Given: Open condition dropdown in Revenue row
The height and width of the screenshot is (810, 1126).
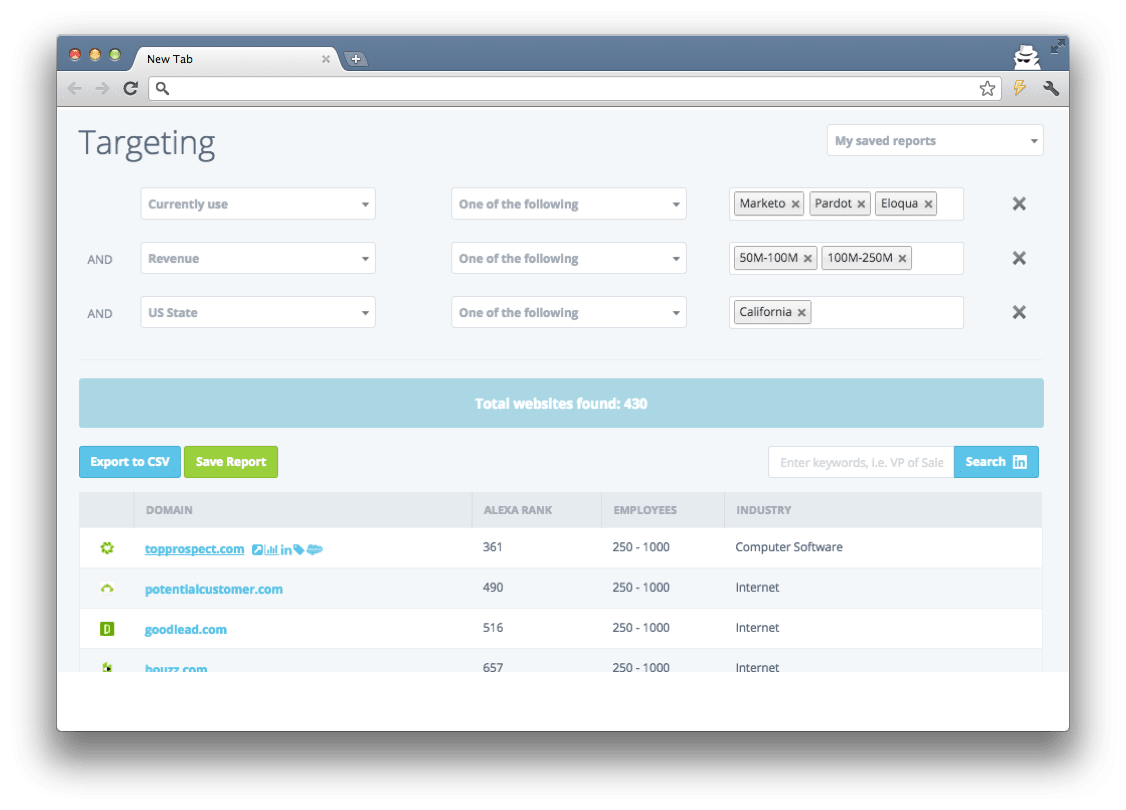Looking at the screenshot, I should 569,259.
